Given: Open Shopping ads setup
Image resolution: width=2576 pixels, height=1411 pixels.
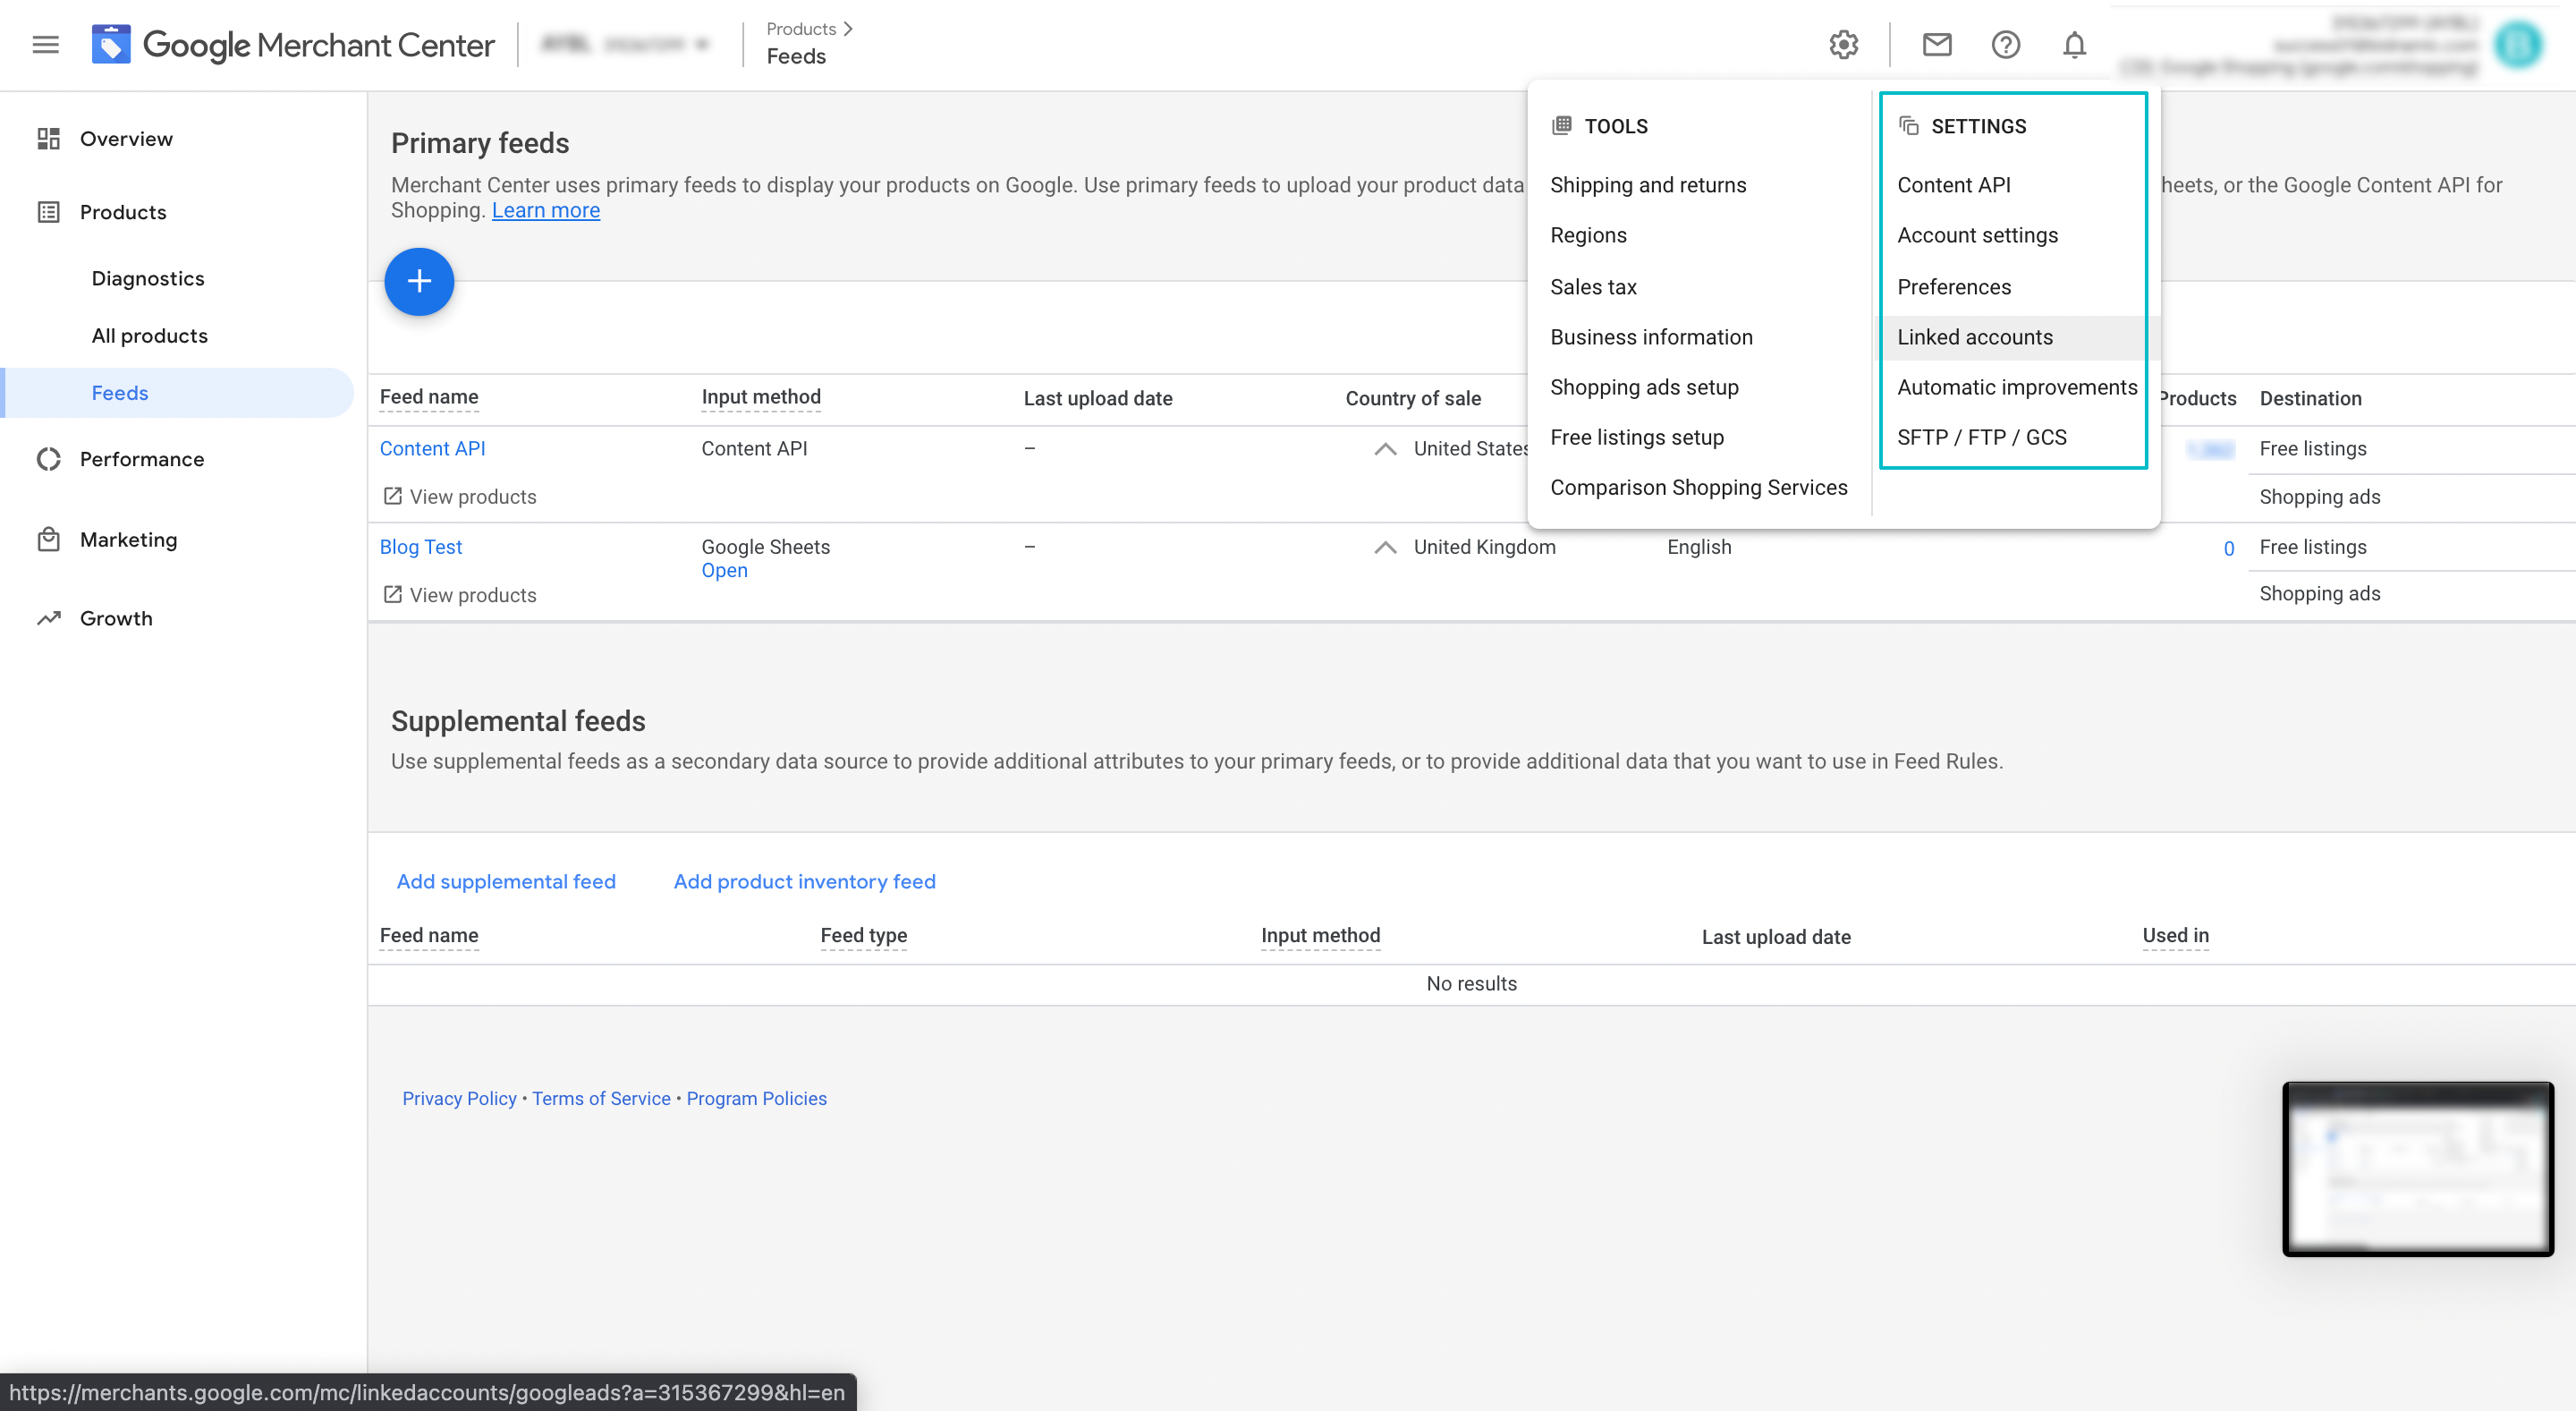Looking at the screenshot, I should click(x=1644, y=387).
